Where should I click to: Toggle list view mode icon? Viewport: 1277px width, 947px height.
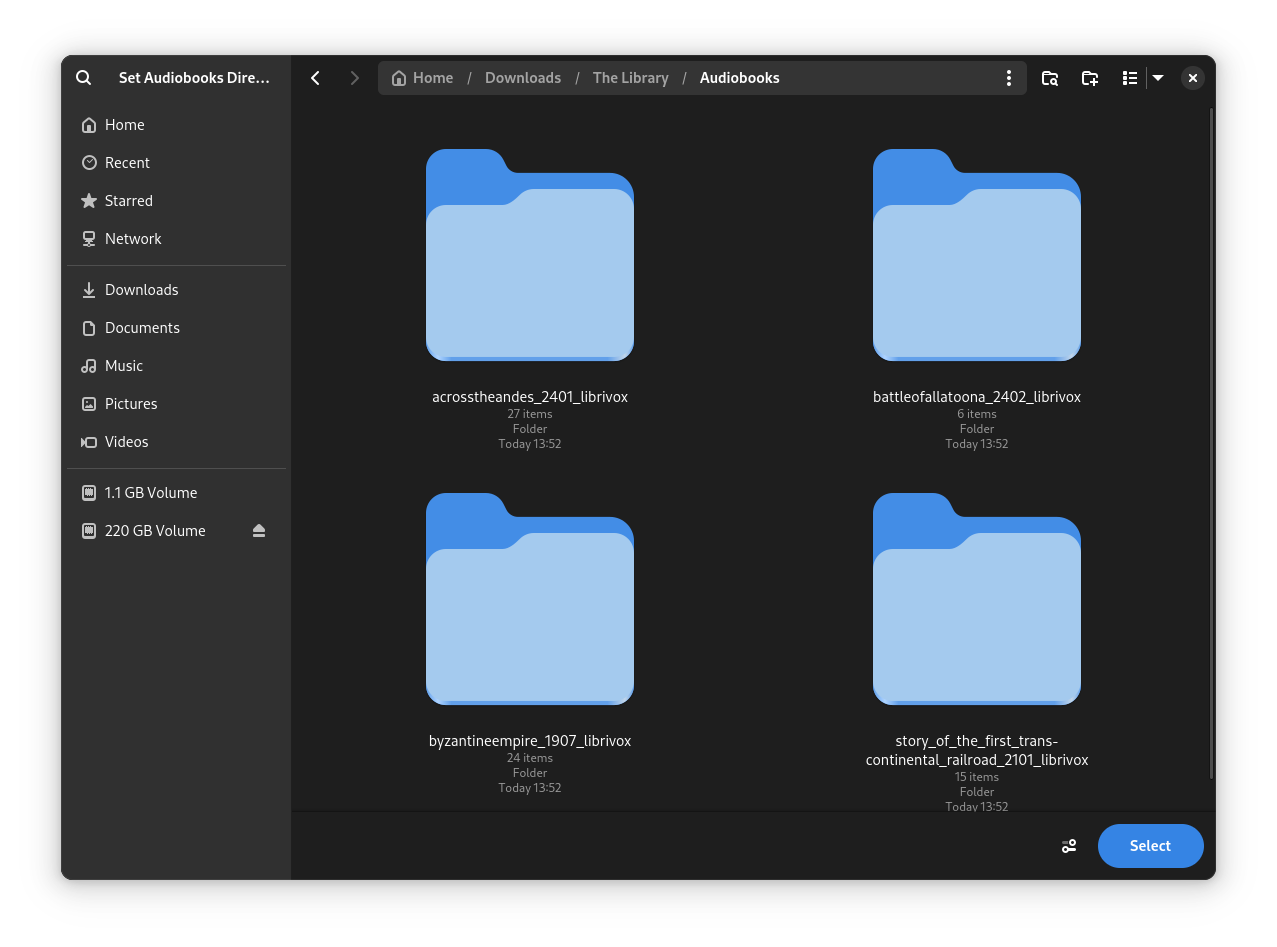click(x=1130, y=78)
